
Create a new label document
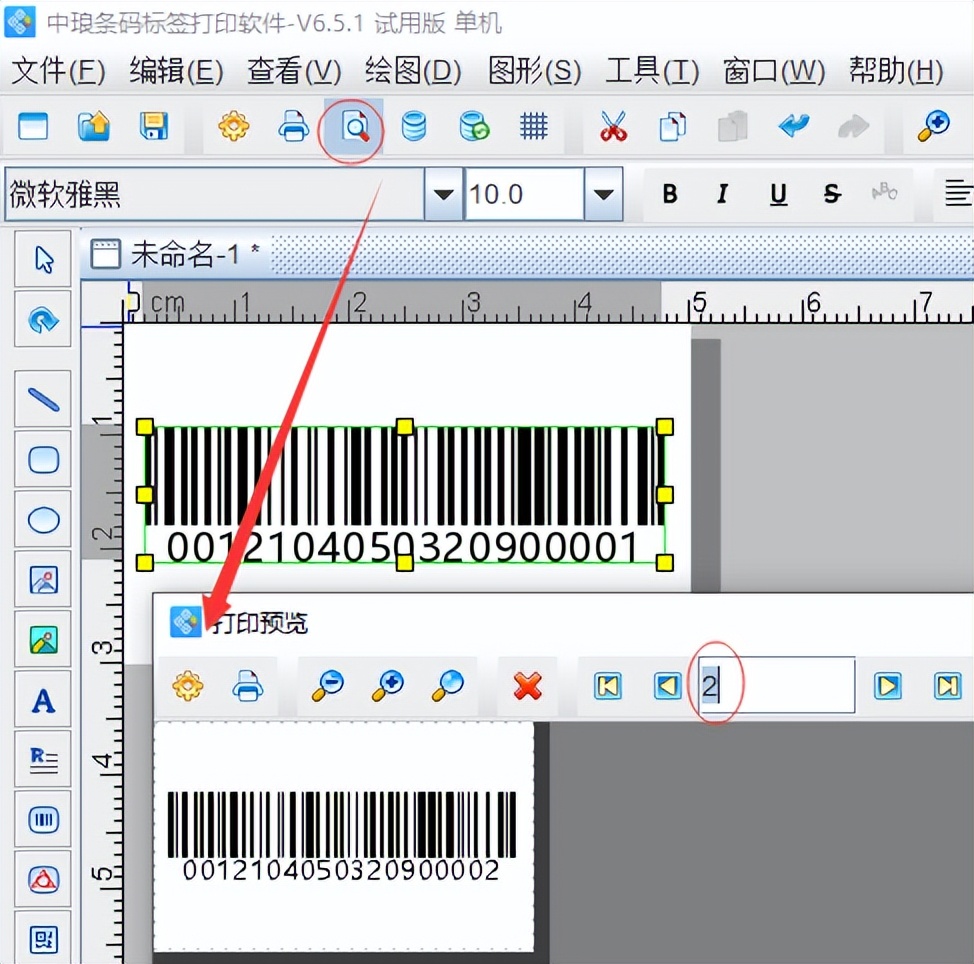[33, 127]
